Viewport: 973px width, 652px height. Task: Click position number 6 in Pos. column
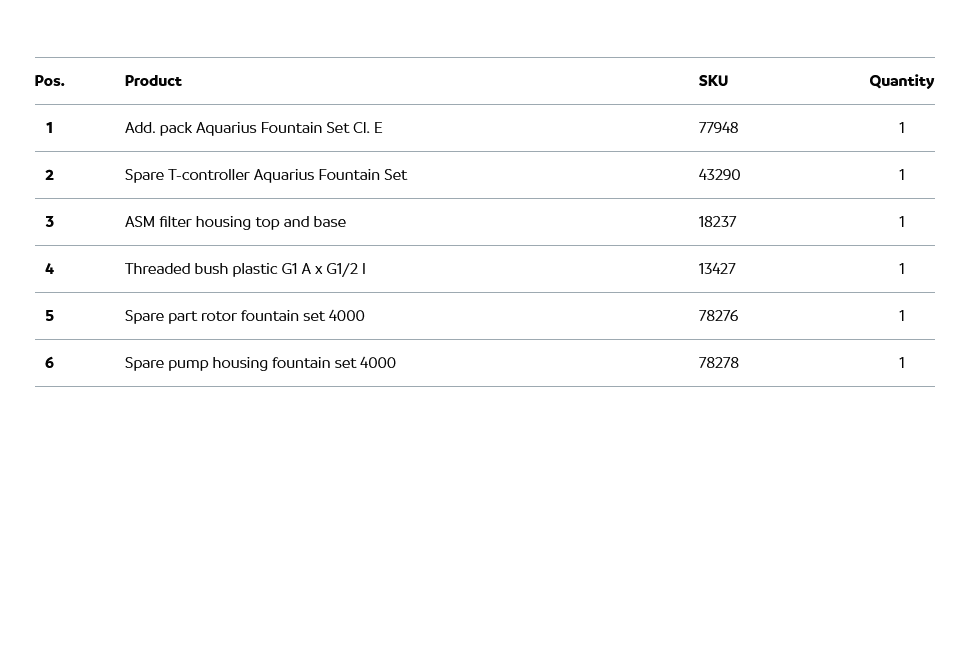[49, 363]
